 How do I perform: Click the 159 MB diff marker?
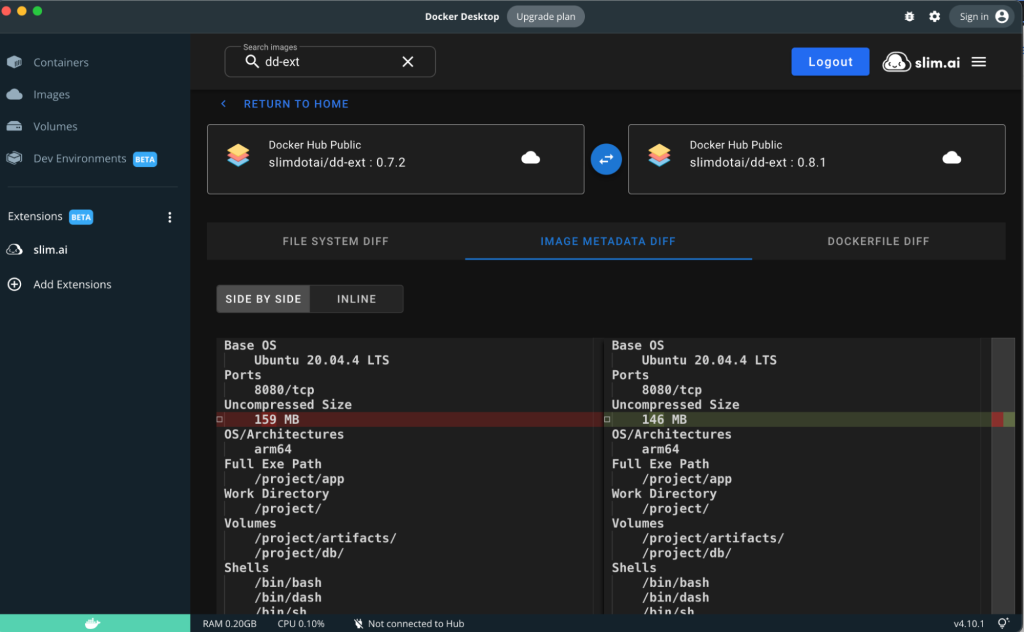[x=219, y=419]
